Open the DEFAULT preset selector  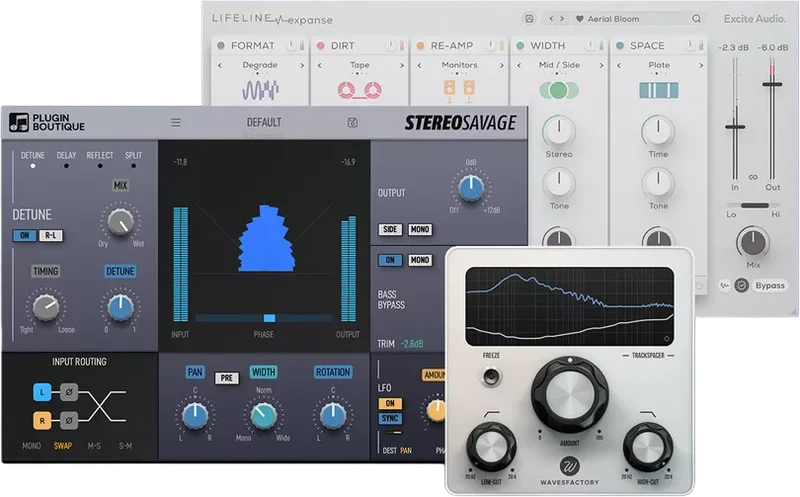(x=264, y=122)
